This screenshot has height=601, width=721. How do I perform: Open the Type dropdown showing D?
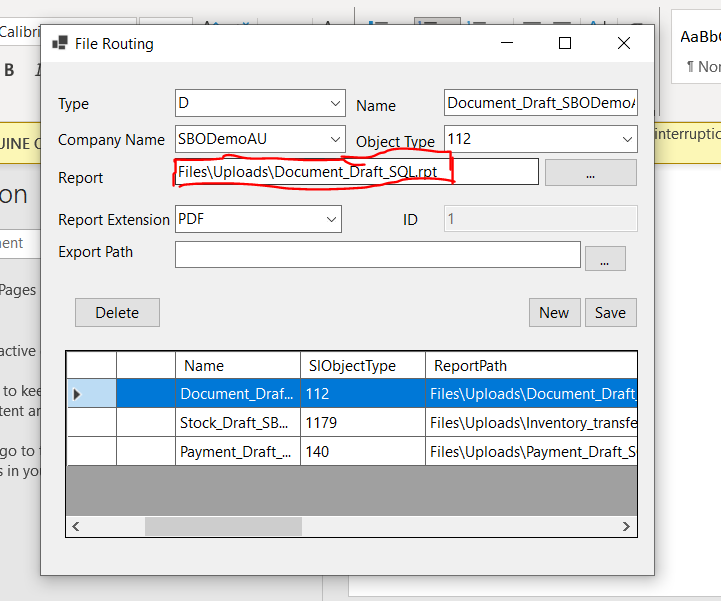[x=260, y=103]
